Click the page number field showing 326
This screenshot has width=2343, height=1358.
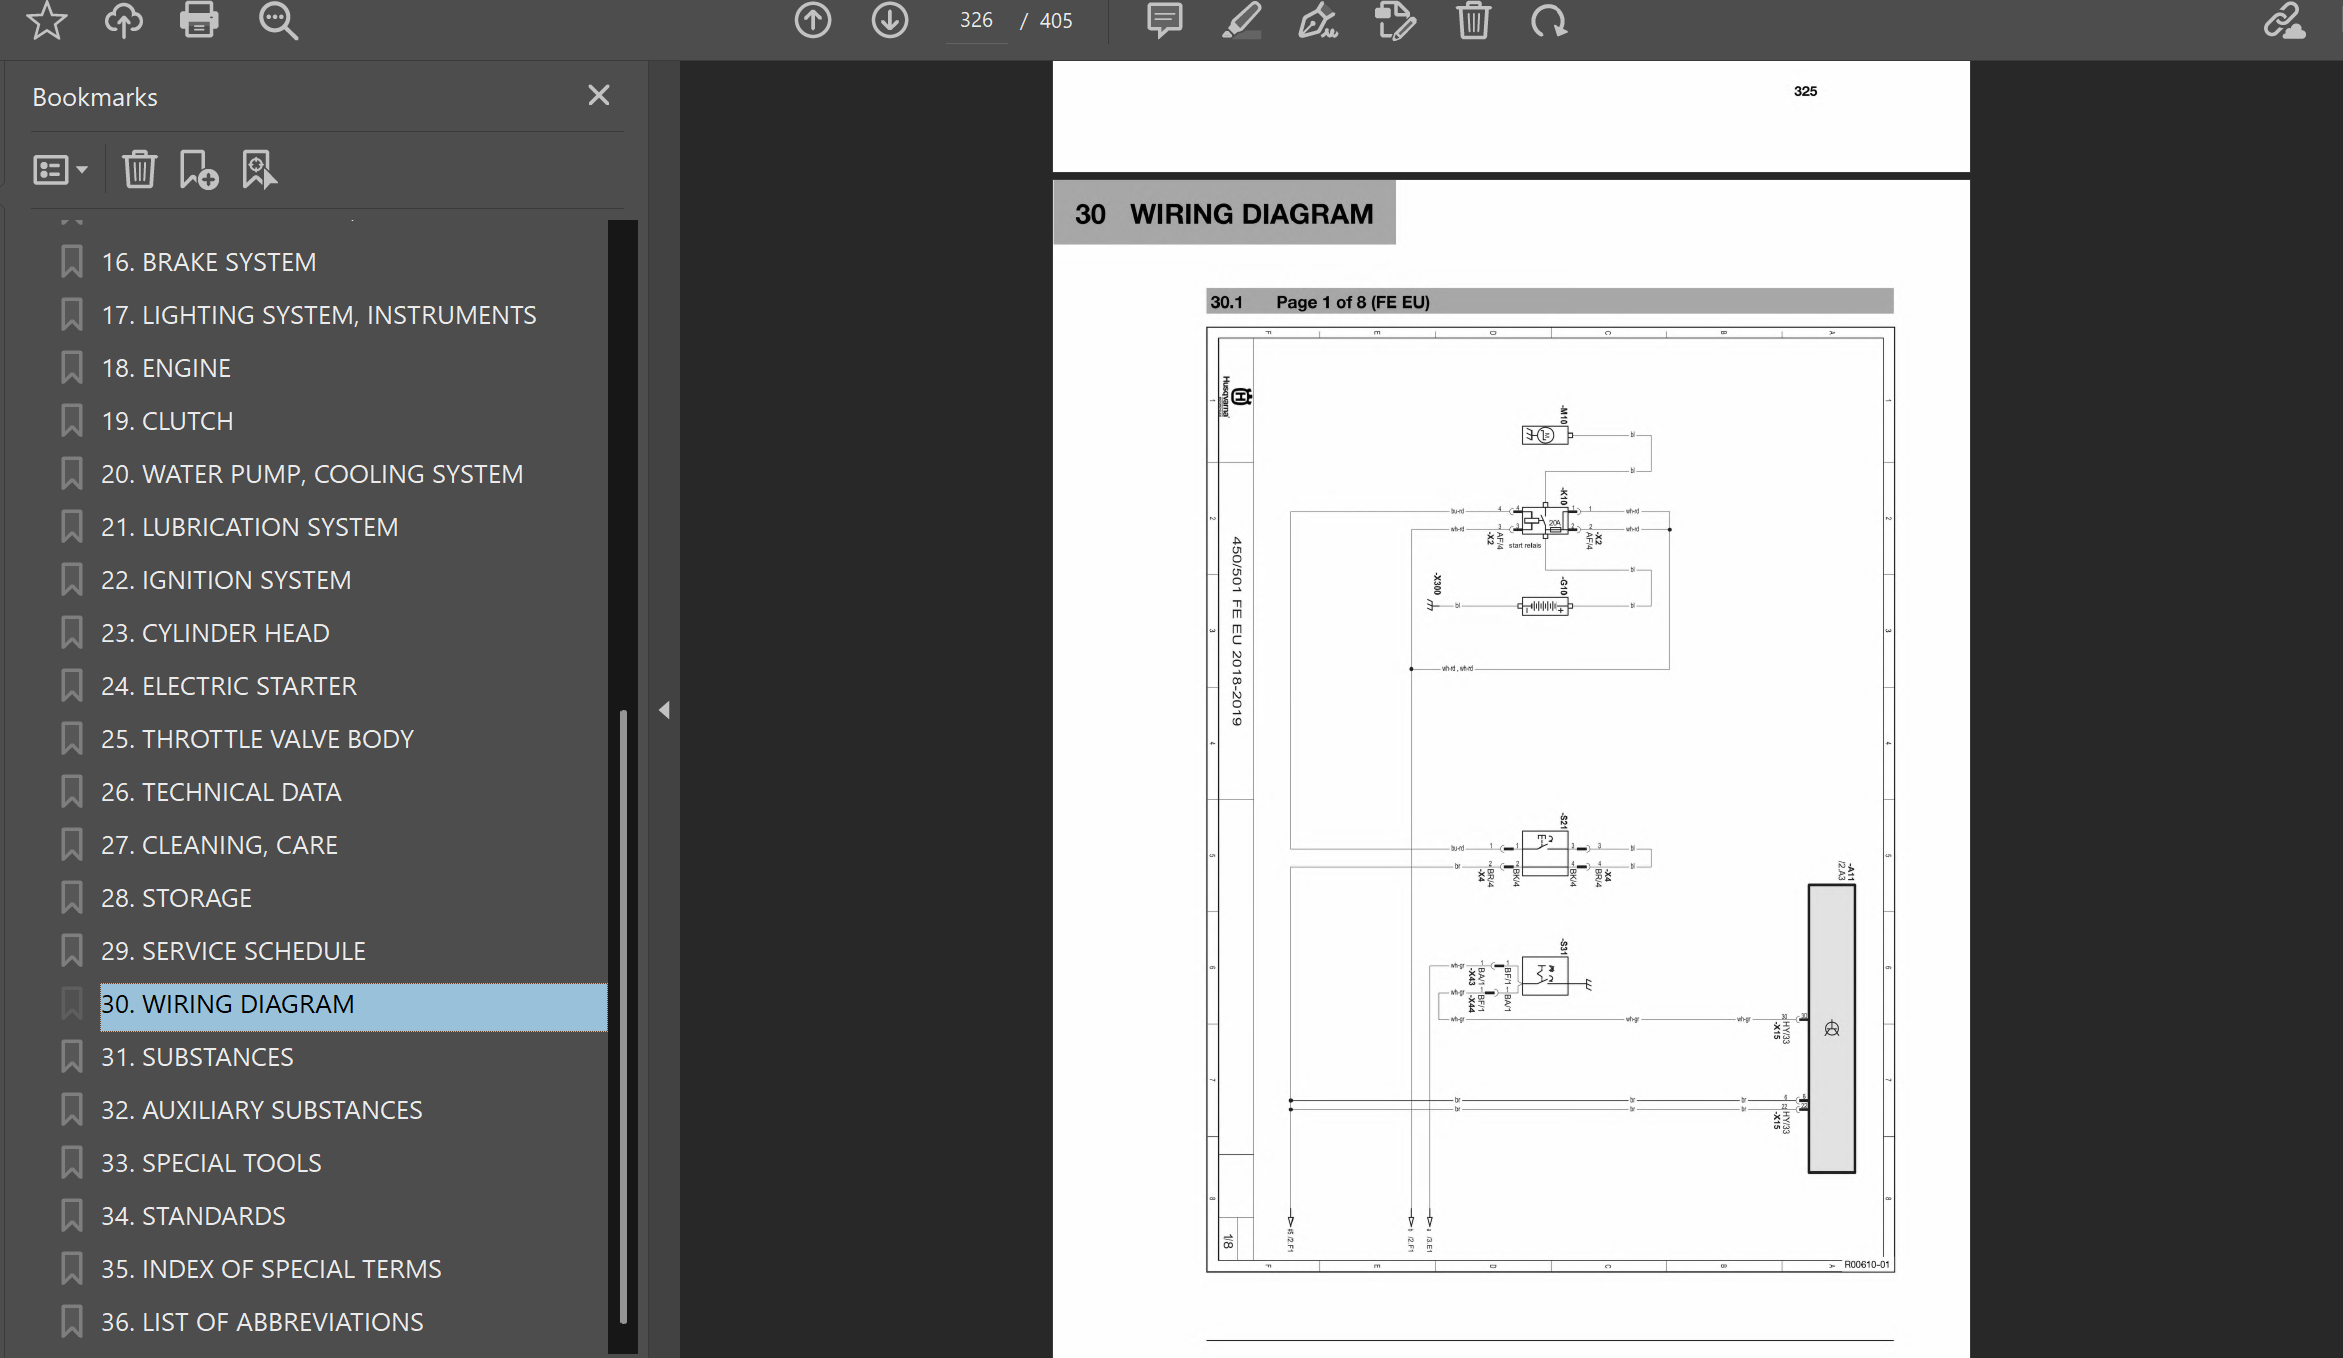[976, 21]
